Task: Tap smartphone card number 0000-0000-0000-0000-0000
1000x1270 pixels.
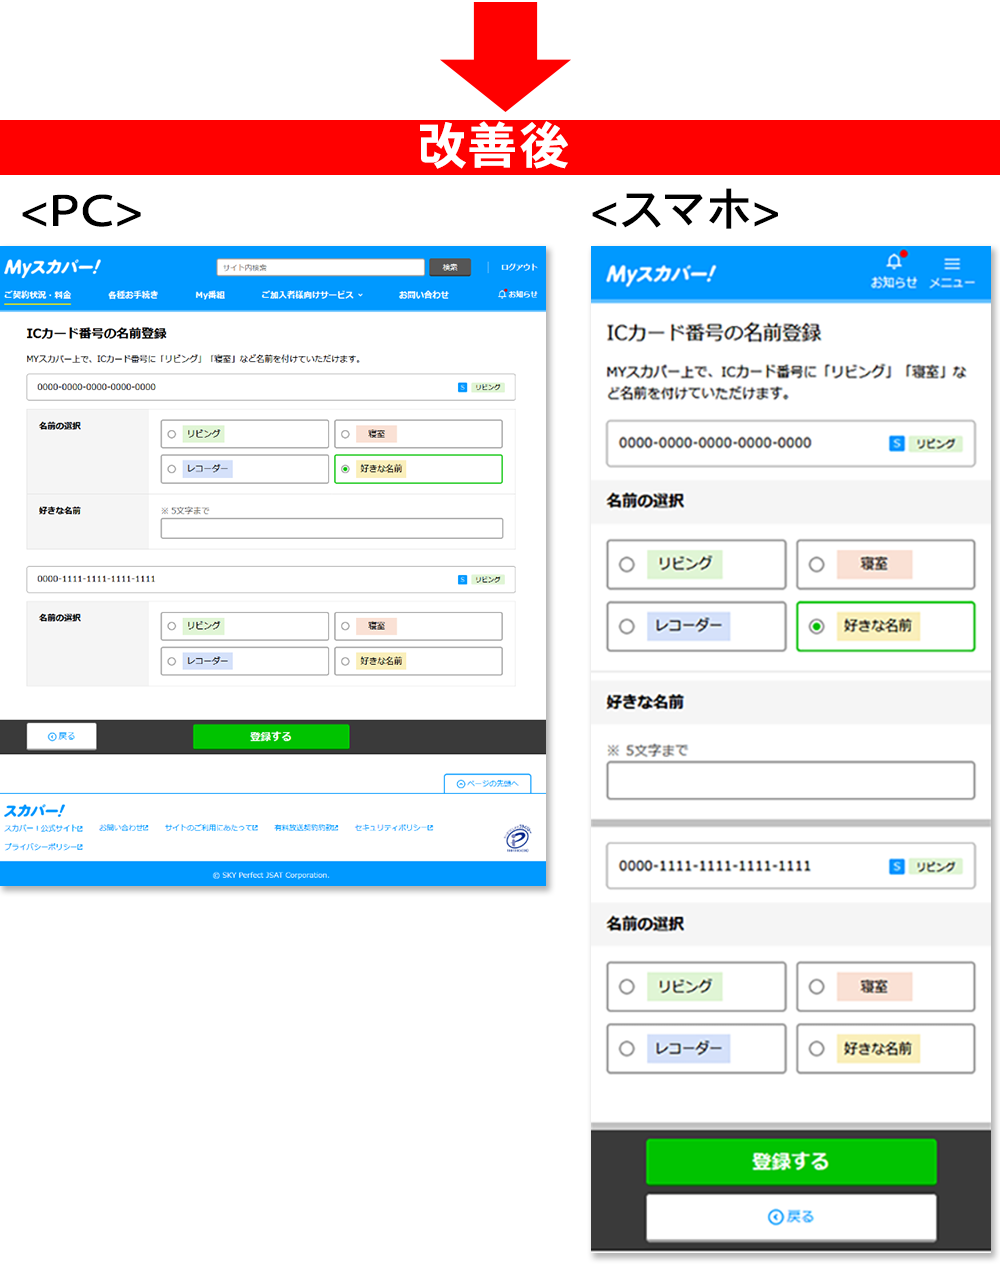Action: [715, 443]
